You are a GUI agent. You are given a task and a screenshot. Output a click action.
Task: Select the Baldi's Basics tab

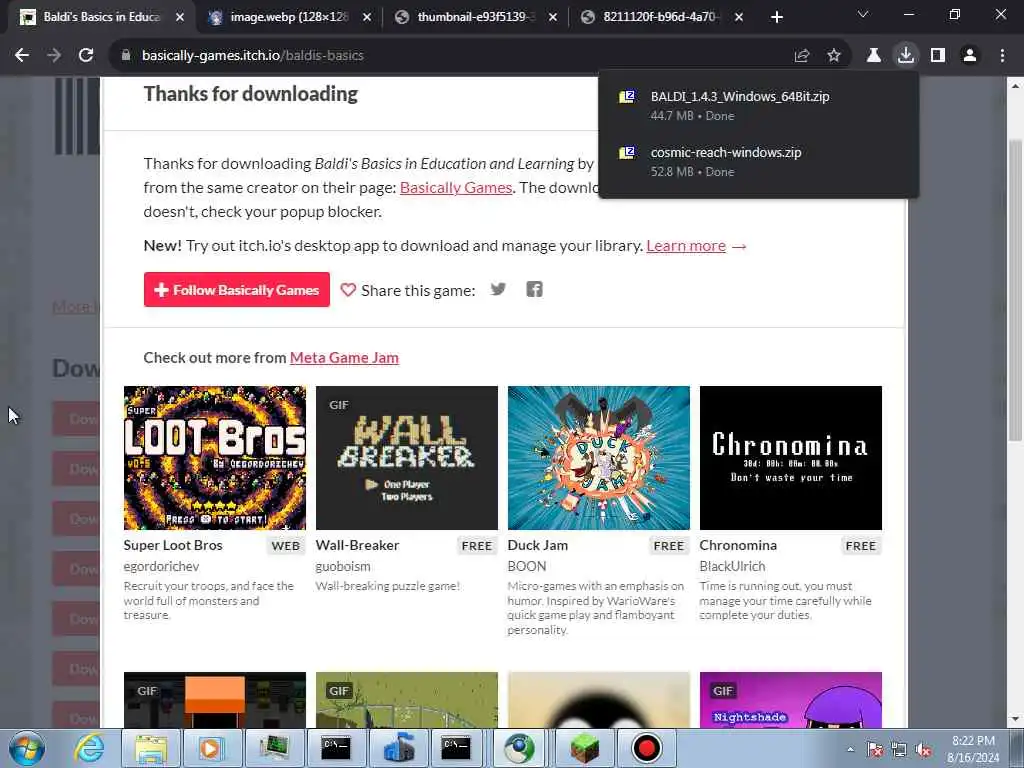coord(101,17)
